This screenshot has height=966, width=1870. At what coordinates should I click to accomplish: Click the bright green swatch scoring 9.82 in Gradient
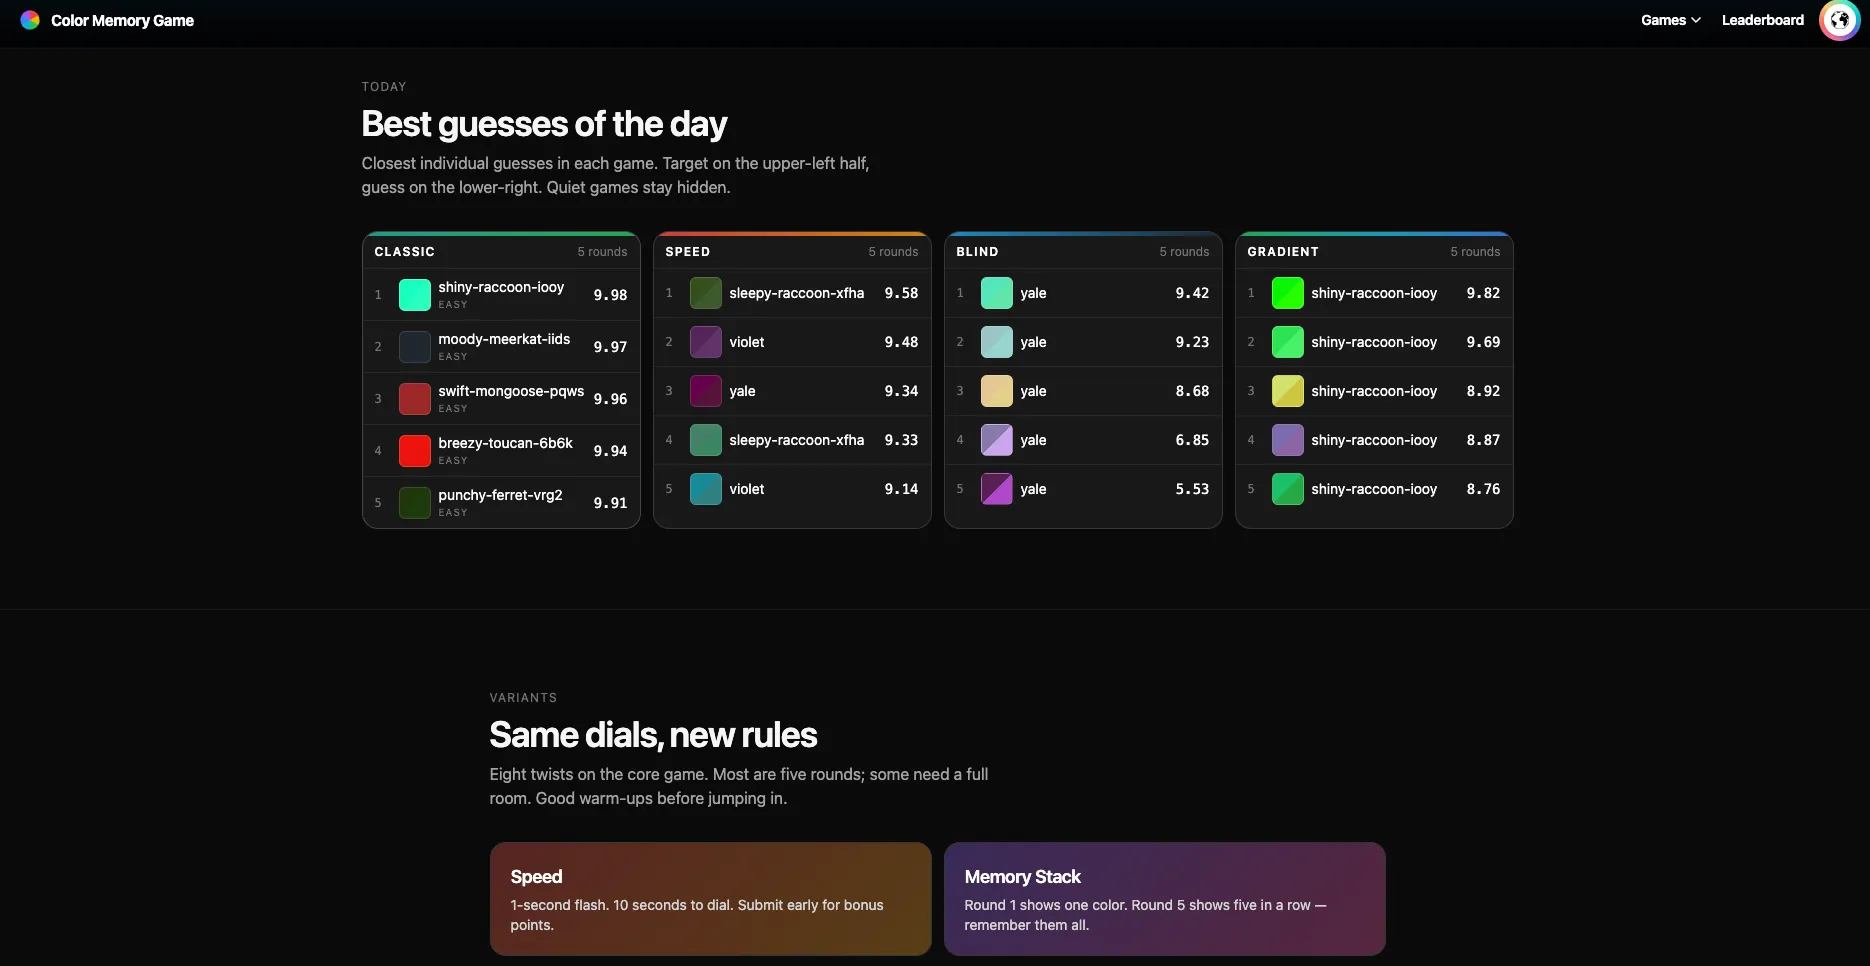tap(1288, 293)
